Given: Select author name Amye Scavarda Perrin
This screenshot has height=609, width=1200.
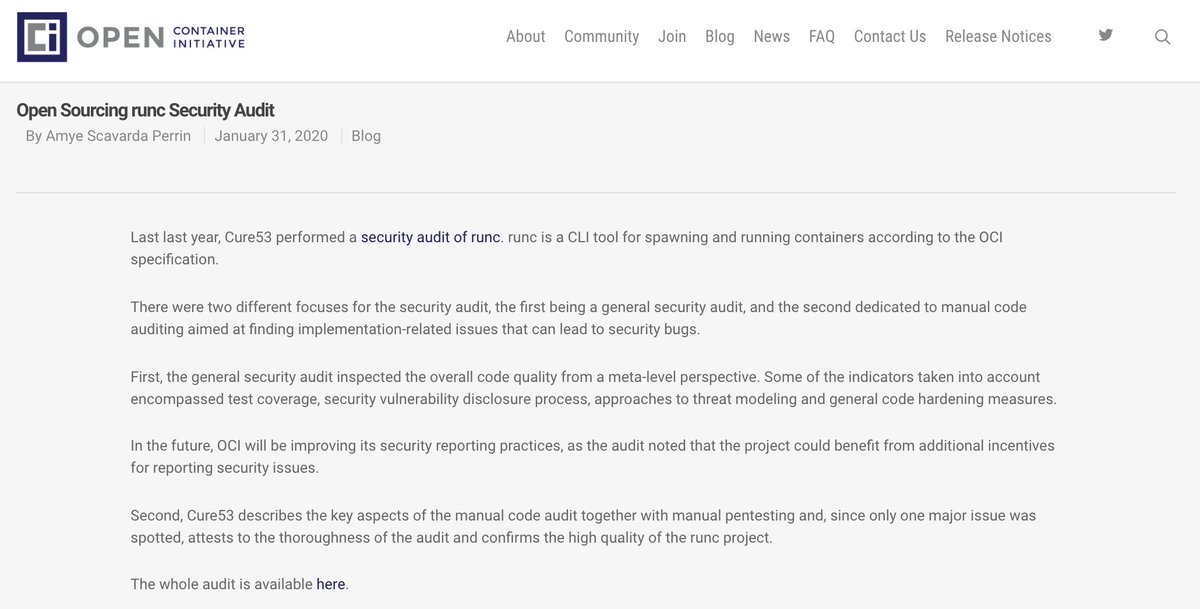Looking at the screenshot, I should point(118,136).
